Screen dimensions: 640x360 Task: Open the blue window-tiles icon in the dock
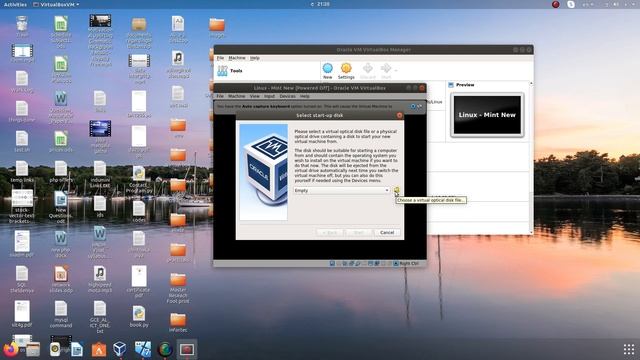click(x=143, y=349)
